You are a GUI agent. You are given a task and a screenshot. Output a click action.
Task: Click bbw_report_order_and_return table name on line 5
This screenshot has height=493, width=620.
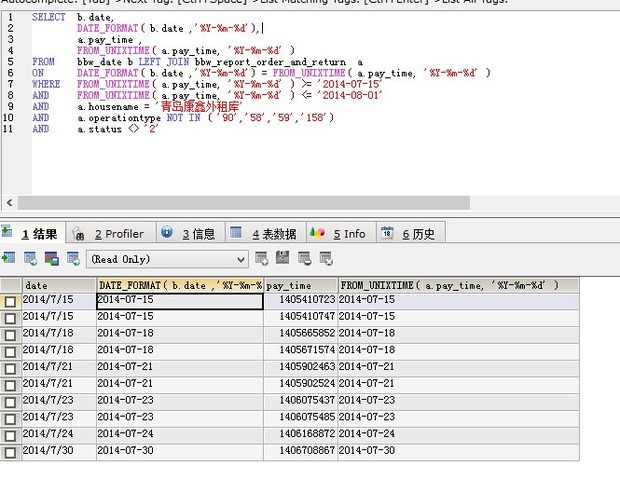pyautogui.click(x=270, y=62)
